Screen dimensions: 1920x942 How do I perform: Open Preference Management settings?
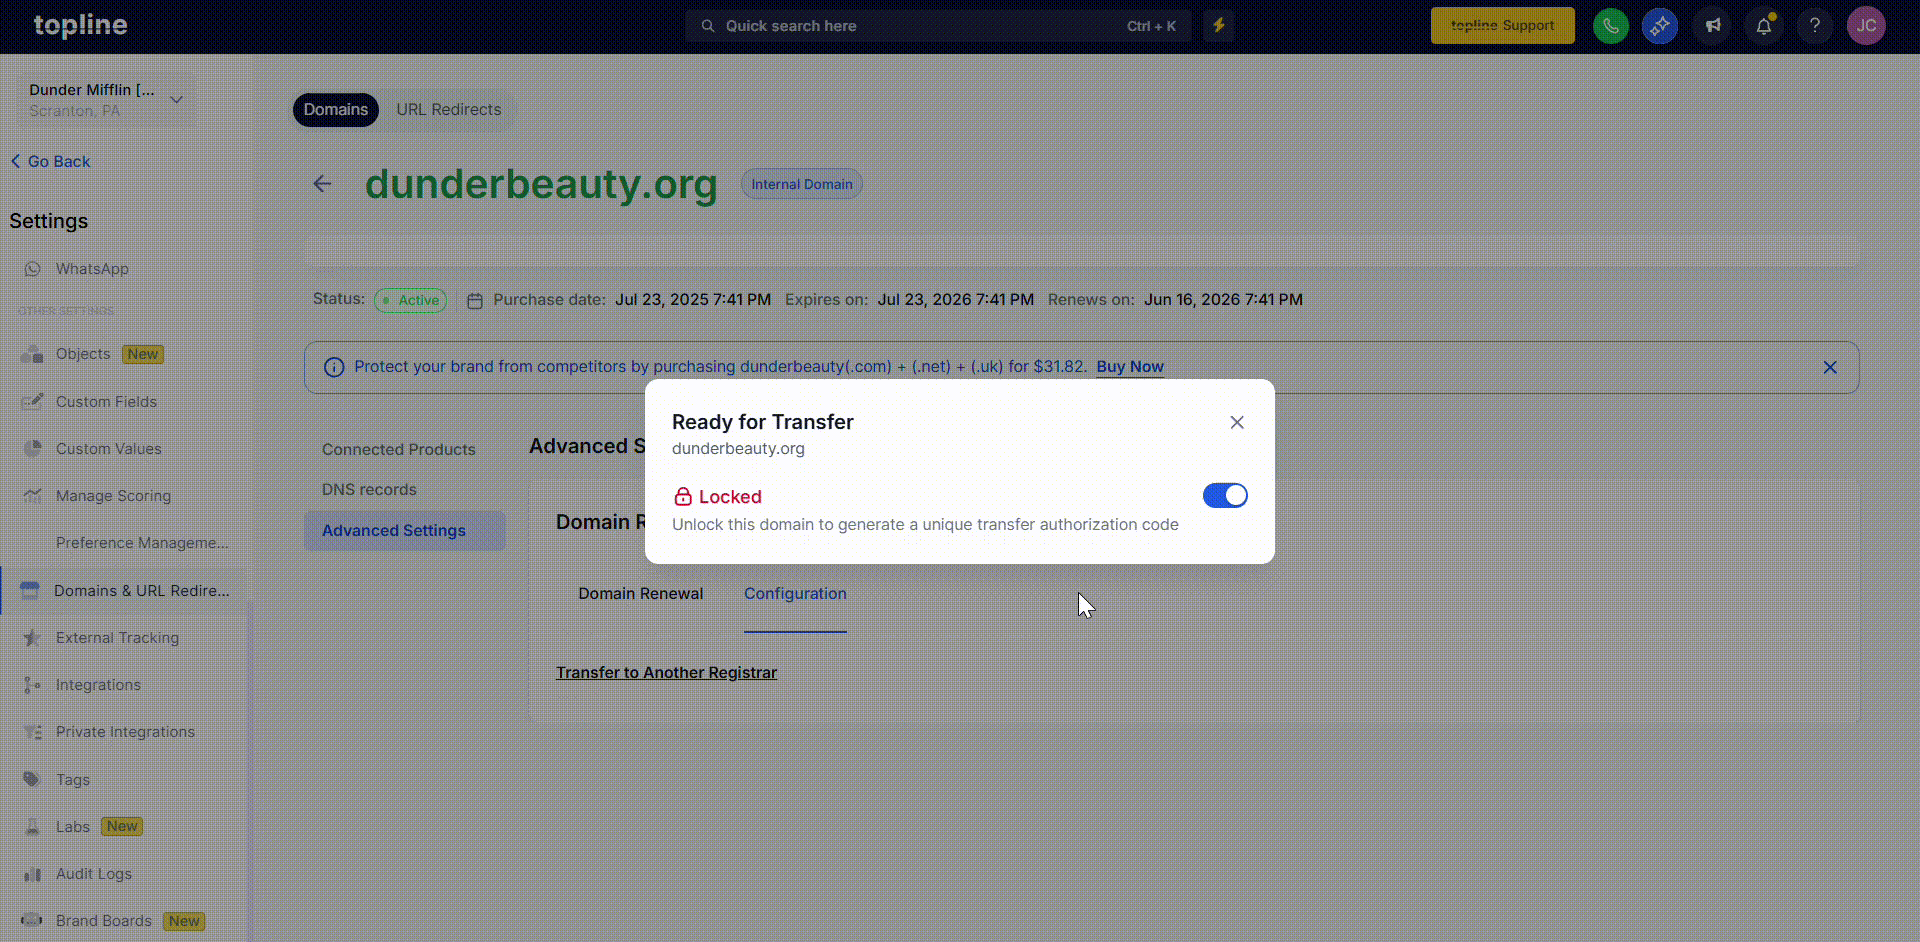coord(142,543)
